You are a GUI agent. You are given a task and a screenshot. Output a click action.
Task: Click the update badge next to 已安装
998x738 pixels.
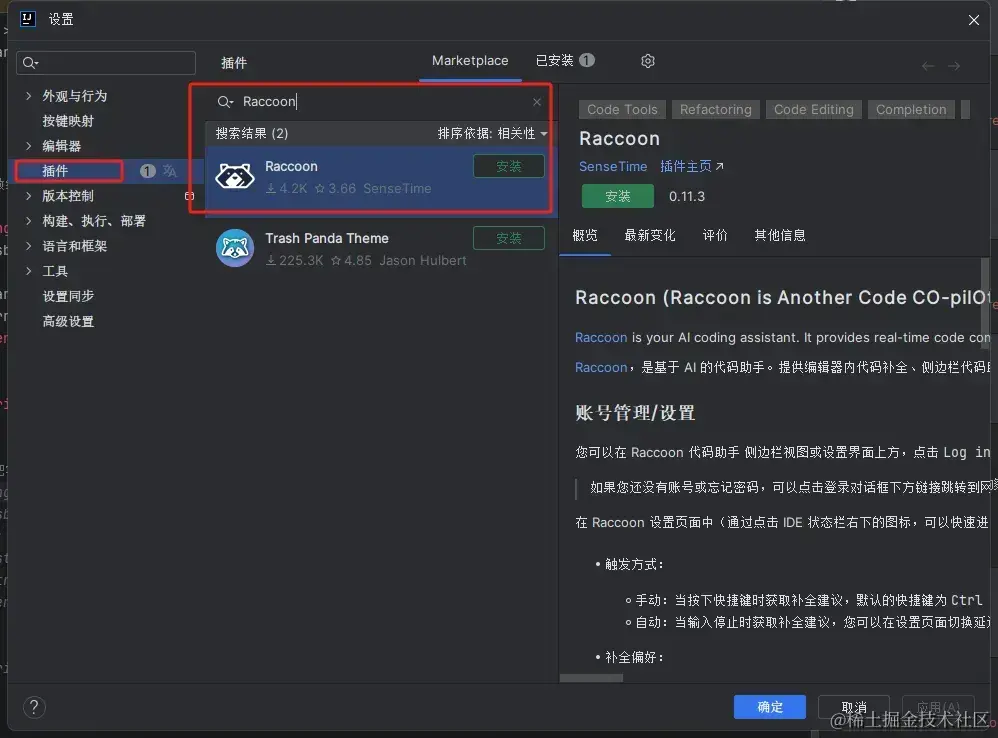point(587,60)
